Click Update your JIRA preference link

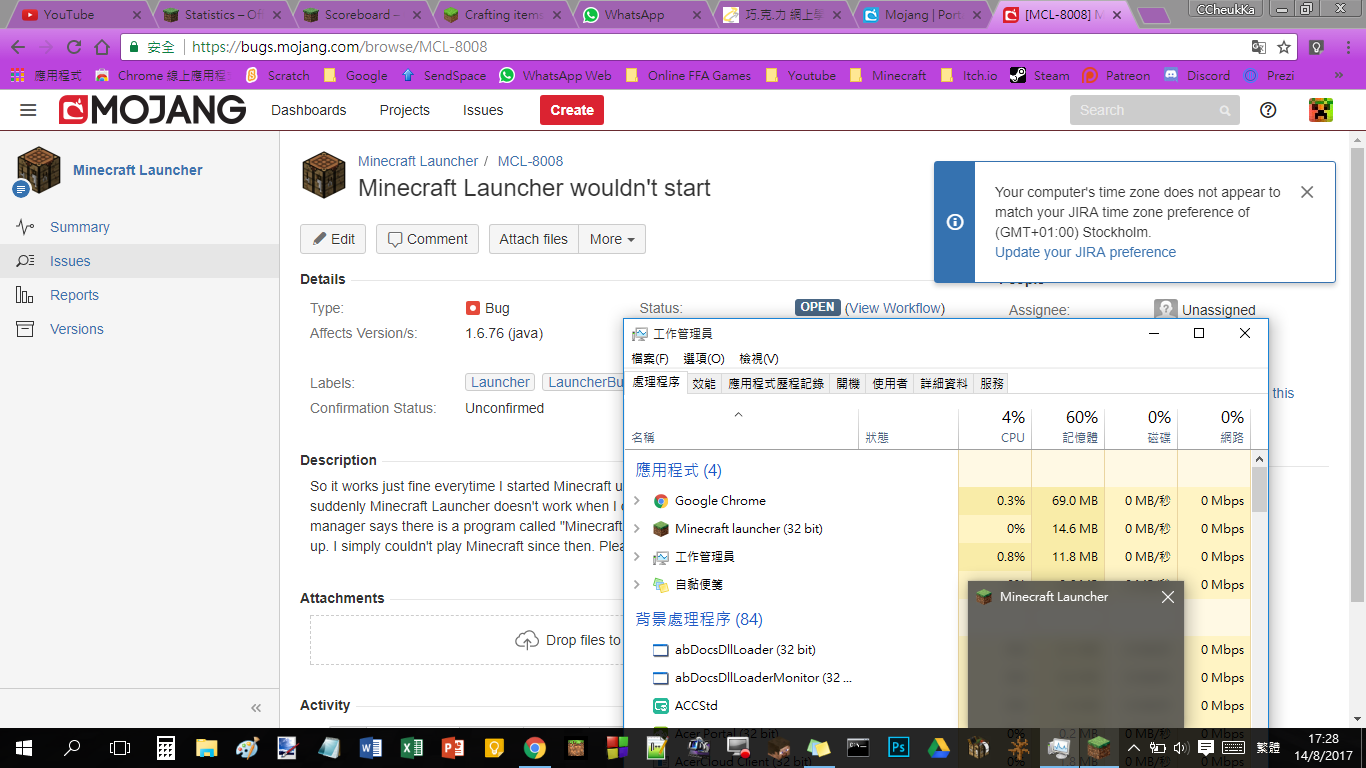[x=1085, y=252]
